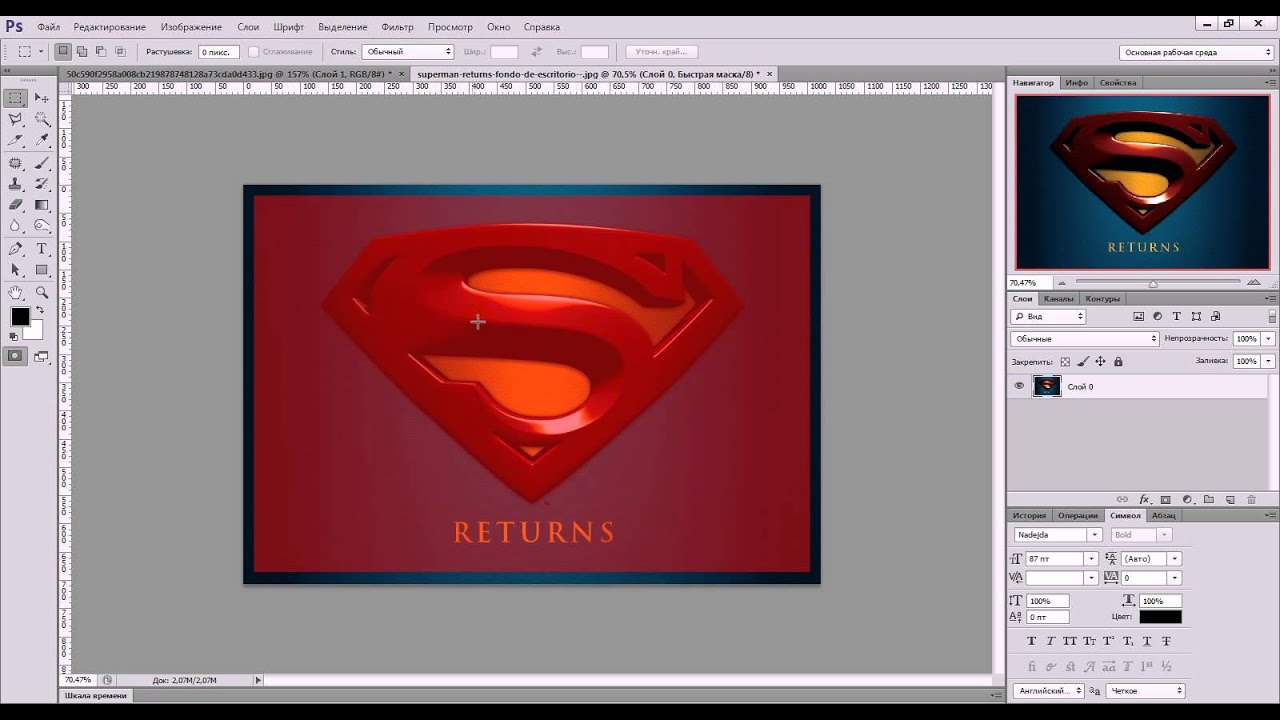Select the Hand tool
1280x720 pixels.
coord(15,292)
